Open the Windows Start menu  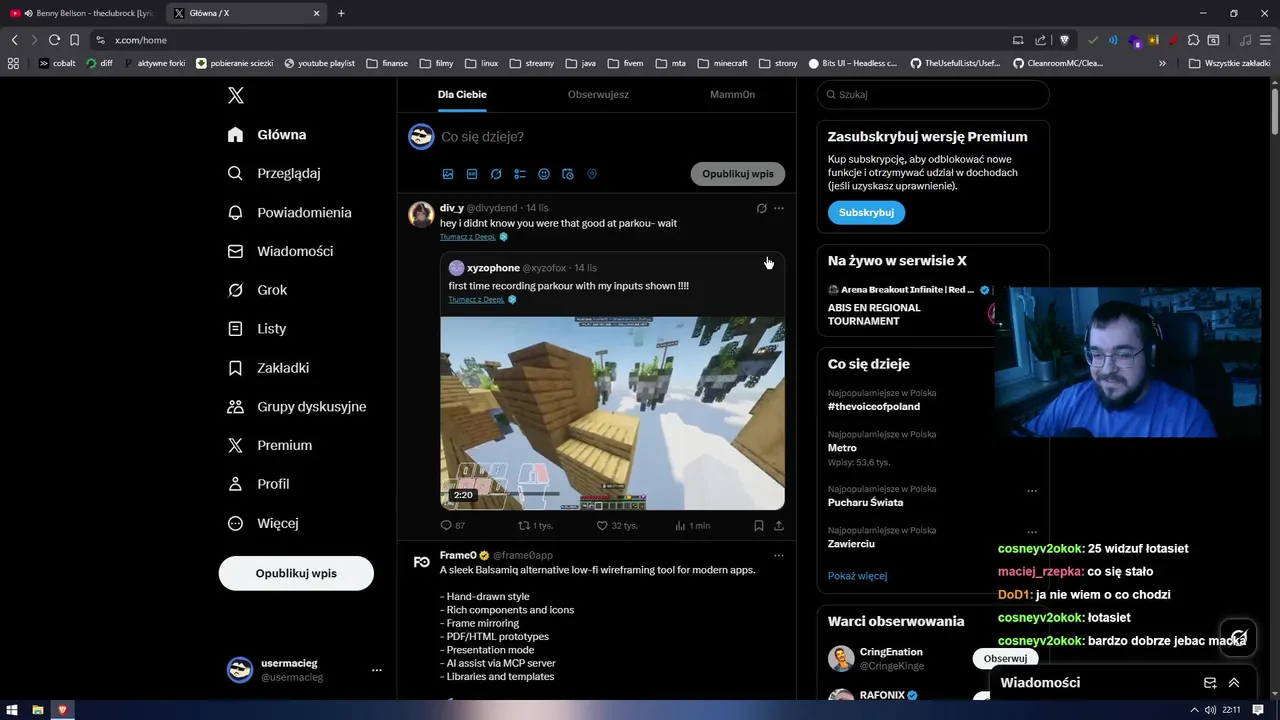[14, 710]
